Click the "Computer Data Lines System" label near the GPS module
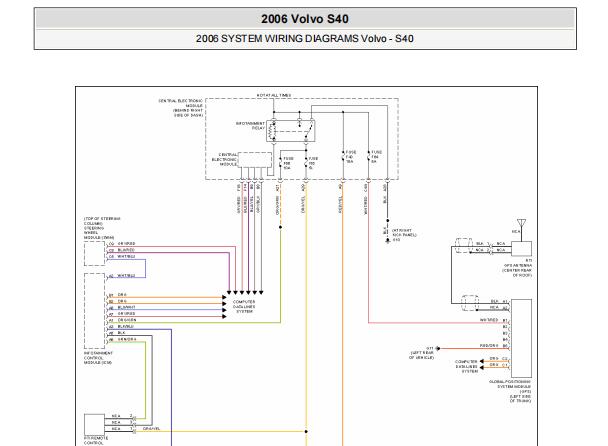 466,366
